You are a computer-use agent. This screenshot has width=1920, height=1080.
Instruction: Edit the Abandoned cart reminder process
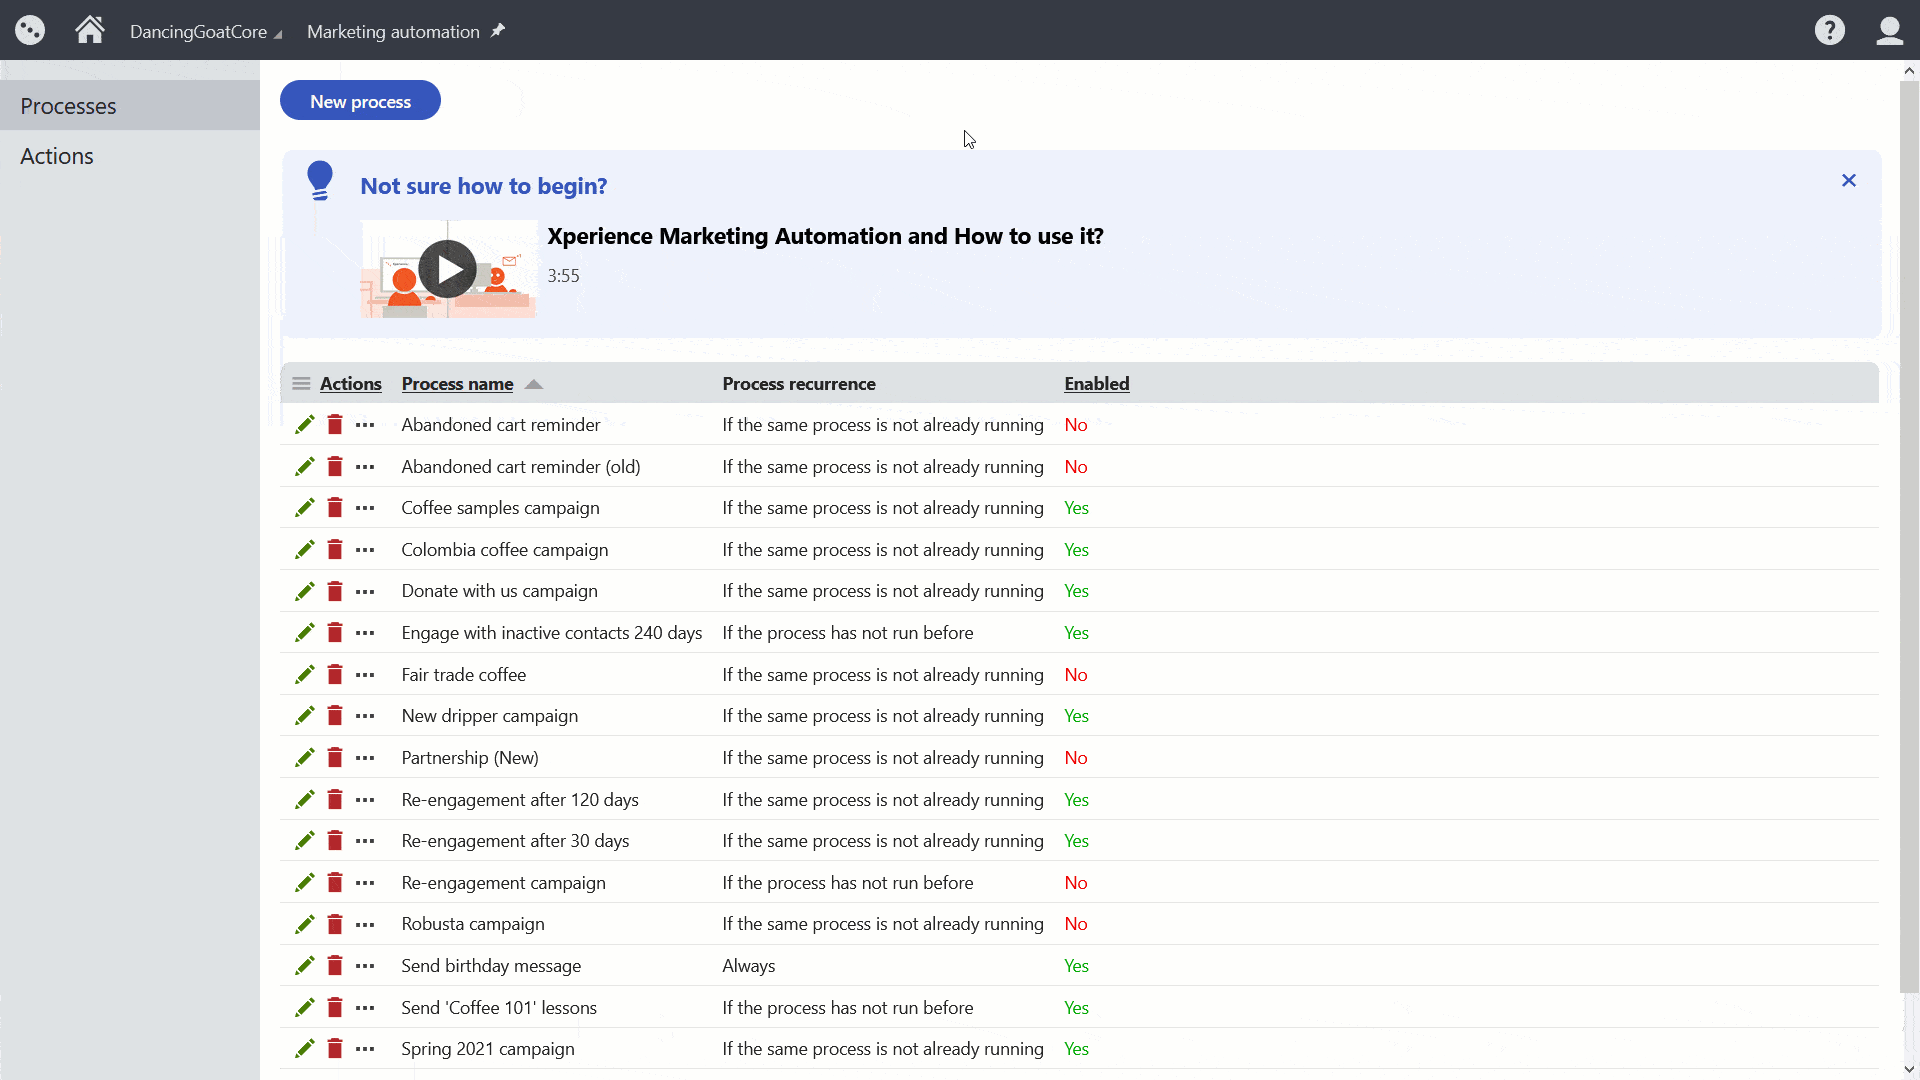tap(303, 424)
